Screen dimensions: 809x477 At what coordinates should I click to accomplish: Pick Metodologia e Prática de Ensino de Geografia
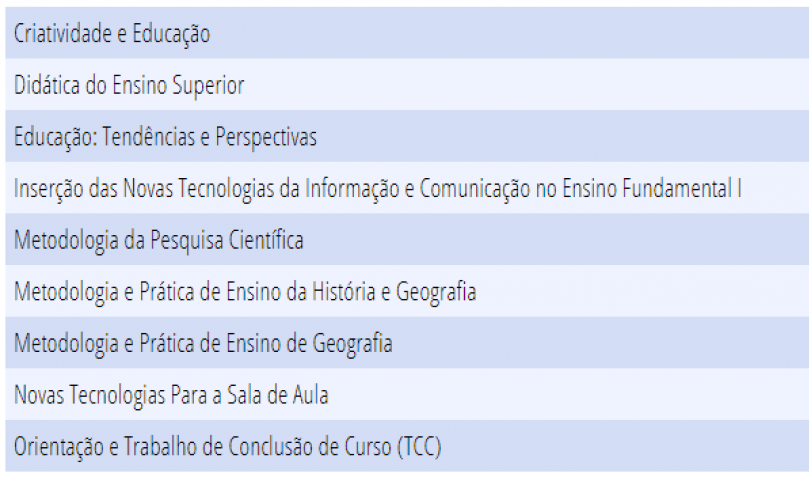407,342
